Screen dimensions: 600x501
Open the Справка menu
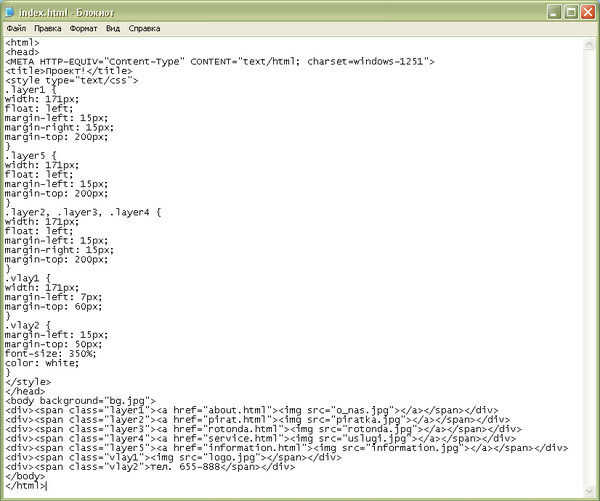pos(144,29)
